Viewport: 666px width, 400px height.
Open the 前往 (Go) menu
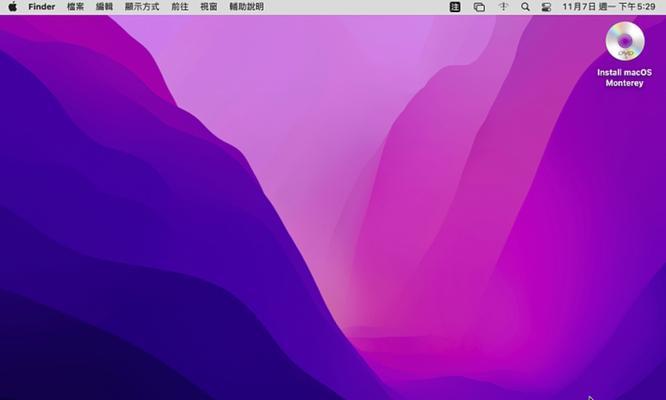(180, 7)
